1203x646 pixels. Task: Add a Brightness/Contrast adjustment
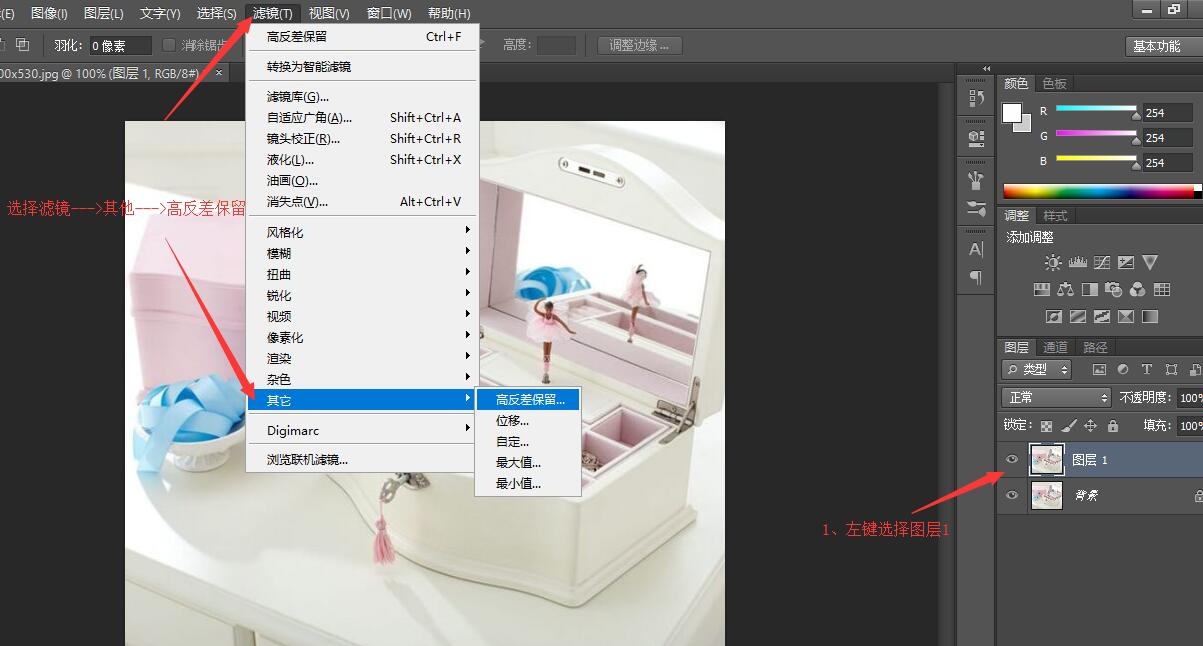(1053, 263)
